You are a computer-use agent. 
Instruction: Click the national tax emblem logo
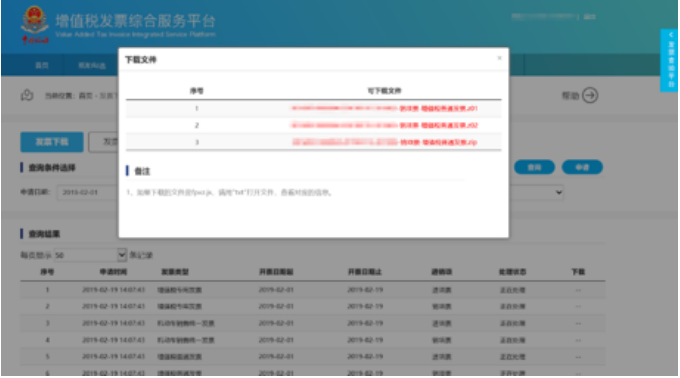pyautogui.click(x=35, y=24)
